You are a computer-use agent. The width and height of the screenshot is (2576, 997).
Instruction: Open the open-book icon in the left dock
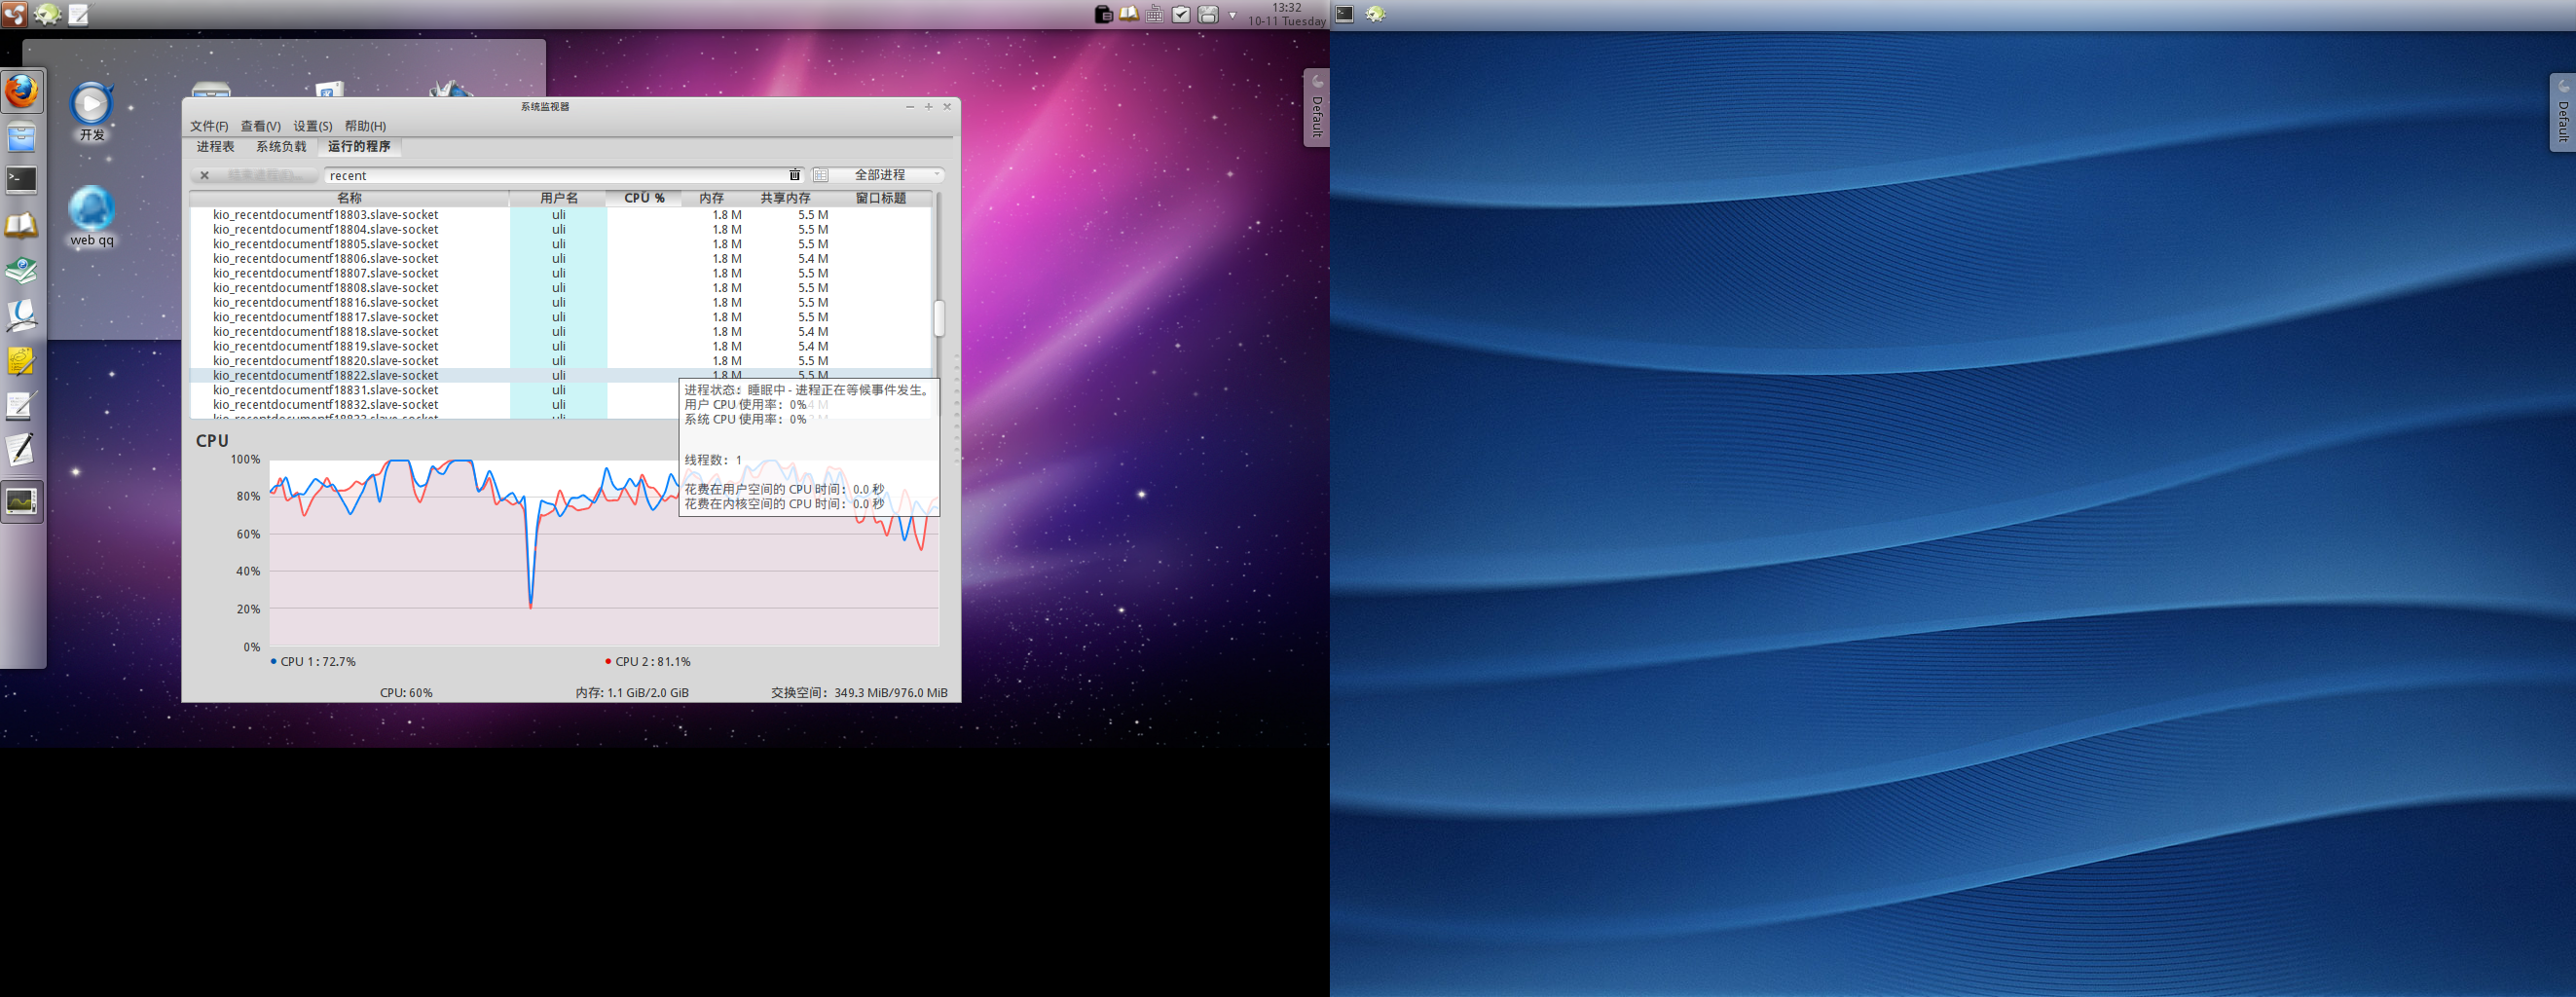pos(21,225)
